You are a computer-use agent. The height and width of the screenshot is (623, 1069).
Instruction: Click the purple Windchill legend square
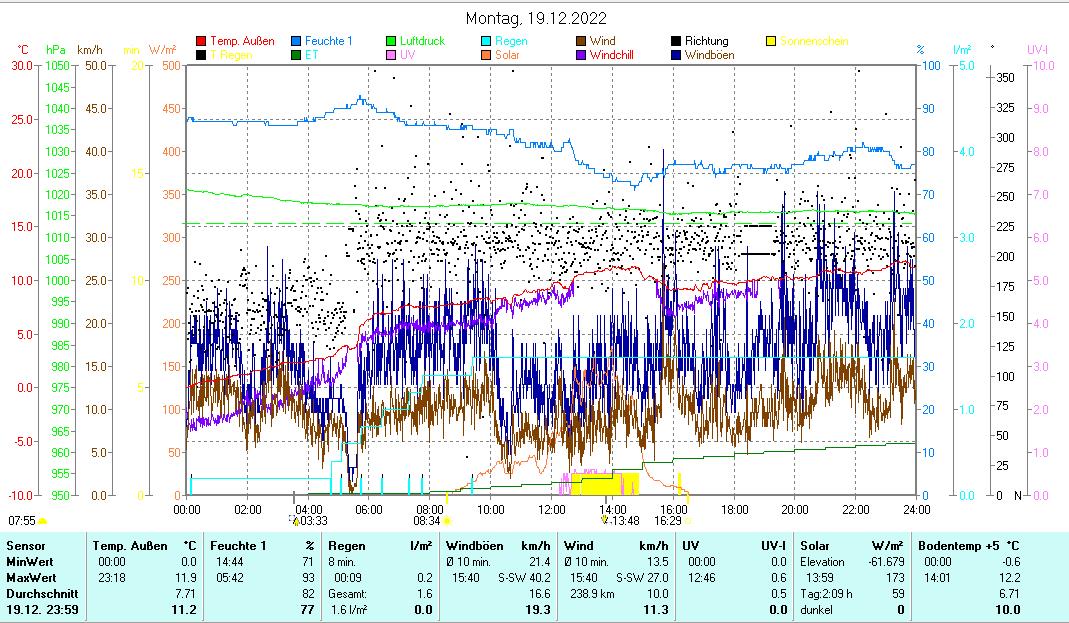tap(582, 55)
